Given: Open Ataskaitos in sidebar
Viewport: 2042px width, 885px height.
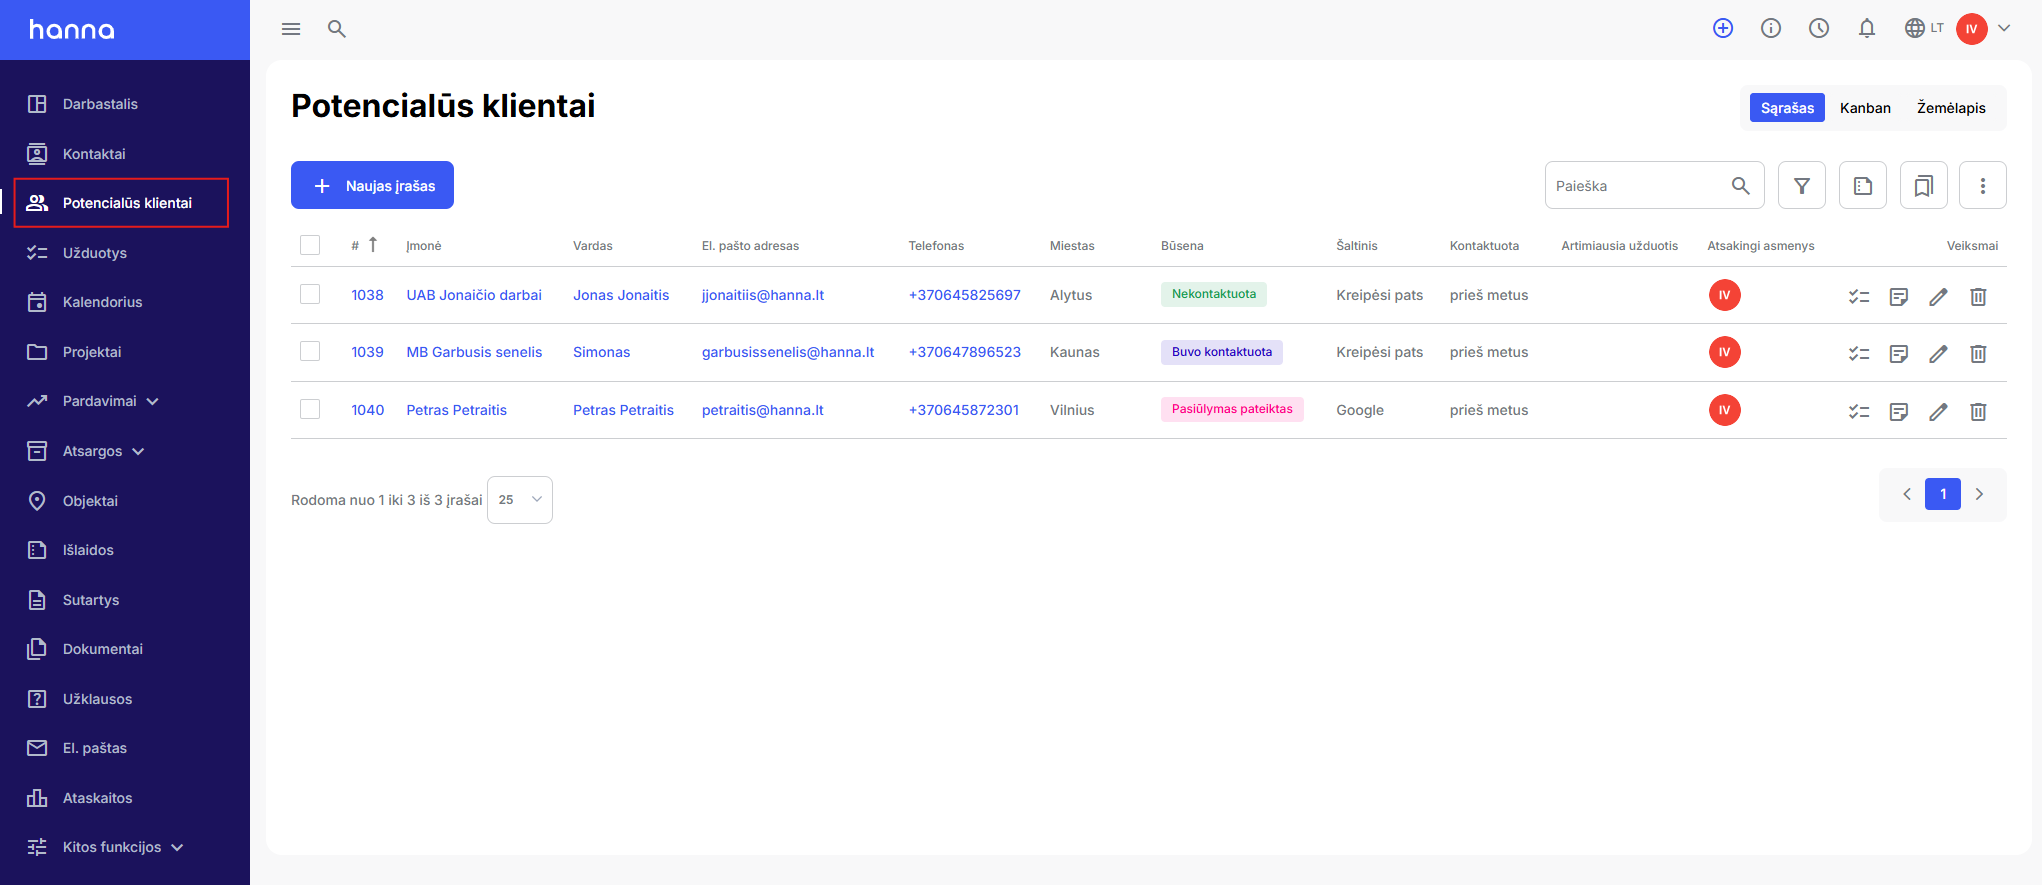Looking at the screenshot, I should coord(97,798).
